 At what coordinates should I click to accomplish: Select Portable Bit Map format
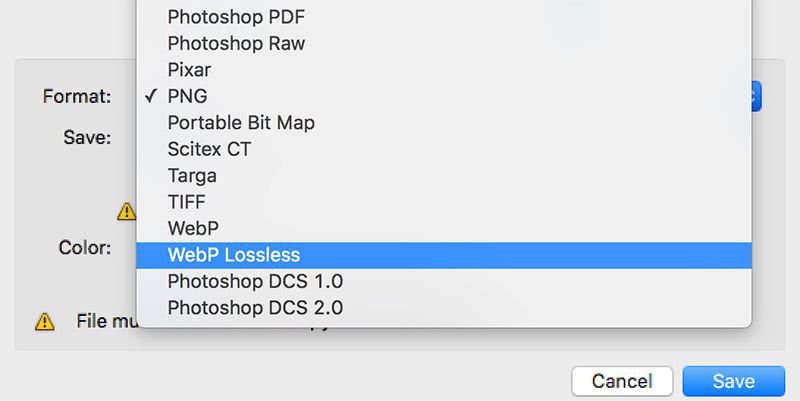point(241,123)
